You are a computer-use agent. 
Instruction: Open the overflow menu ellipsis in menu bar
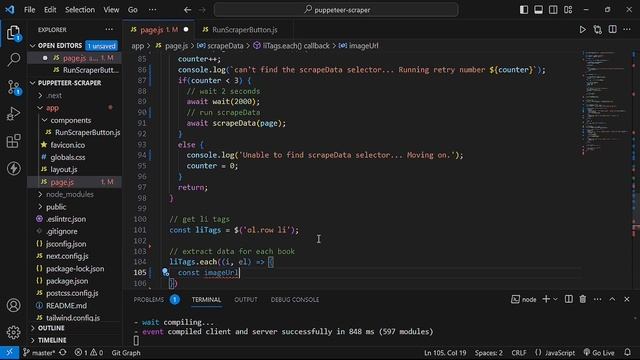coord(152,10)
